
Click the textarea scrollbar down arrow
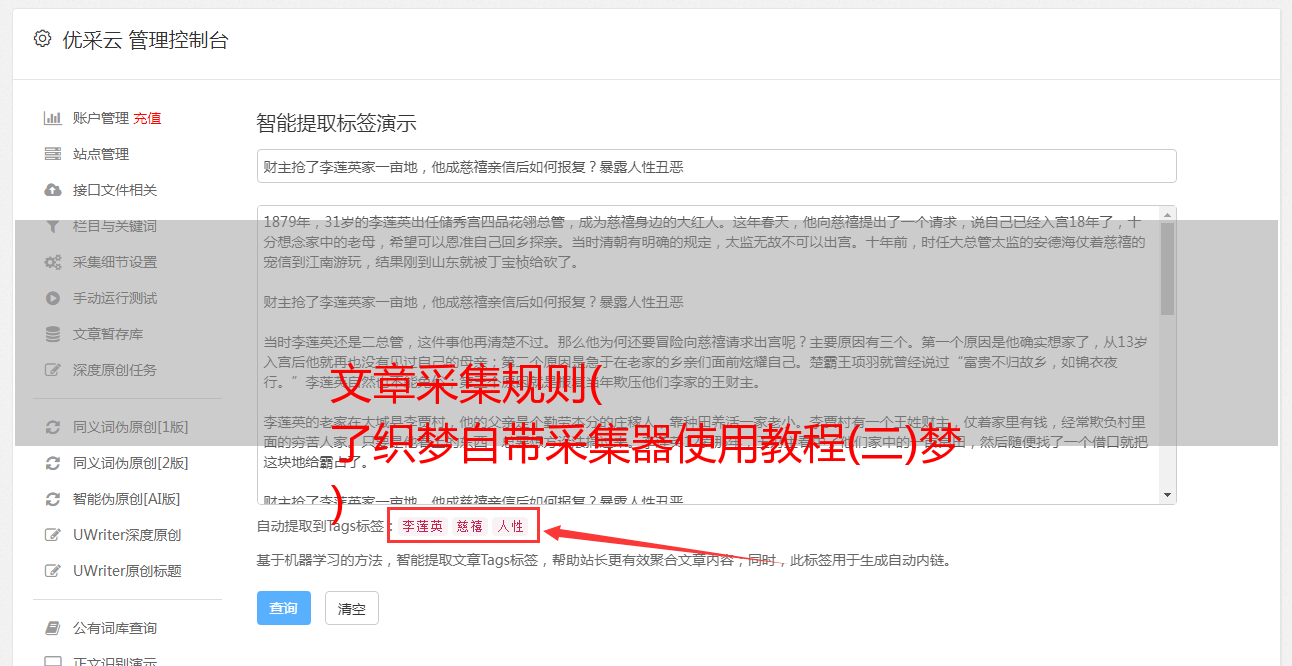click(x=1168, y=495)
